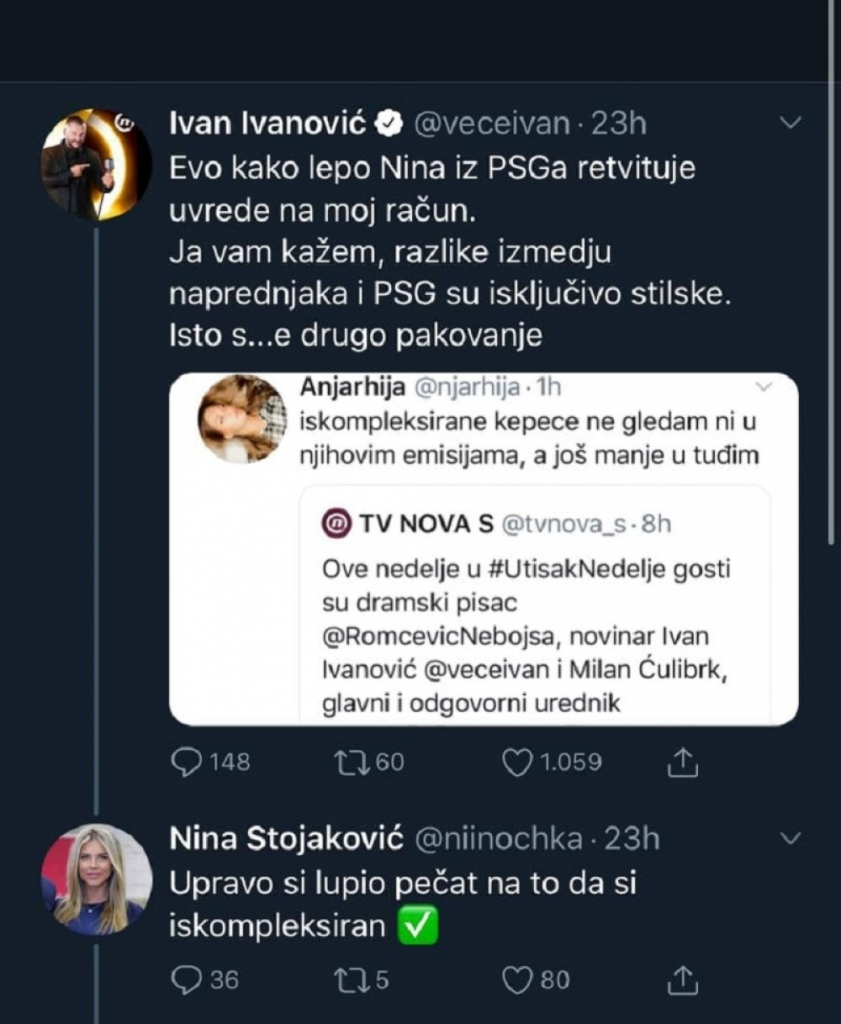Open Anjarhija's avatar in quoted tweet
This screenshot has height=1024, width=841.
(242, 419)
